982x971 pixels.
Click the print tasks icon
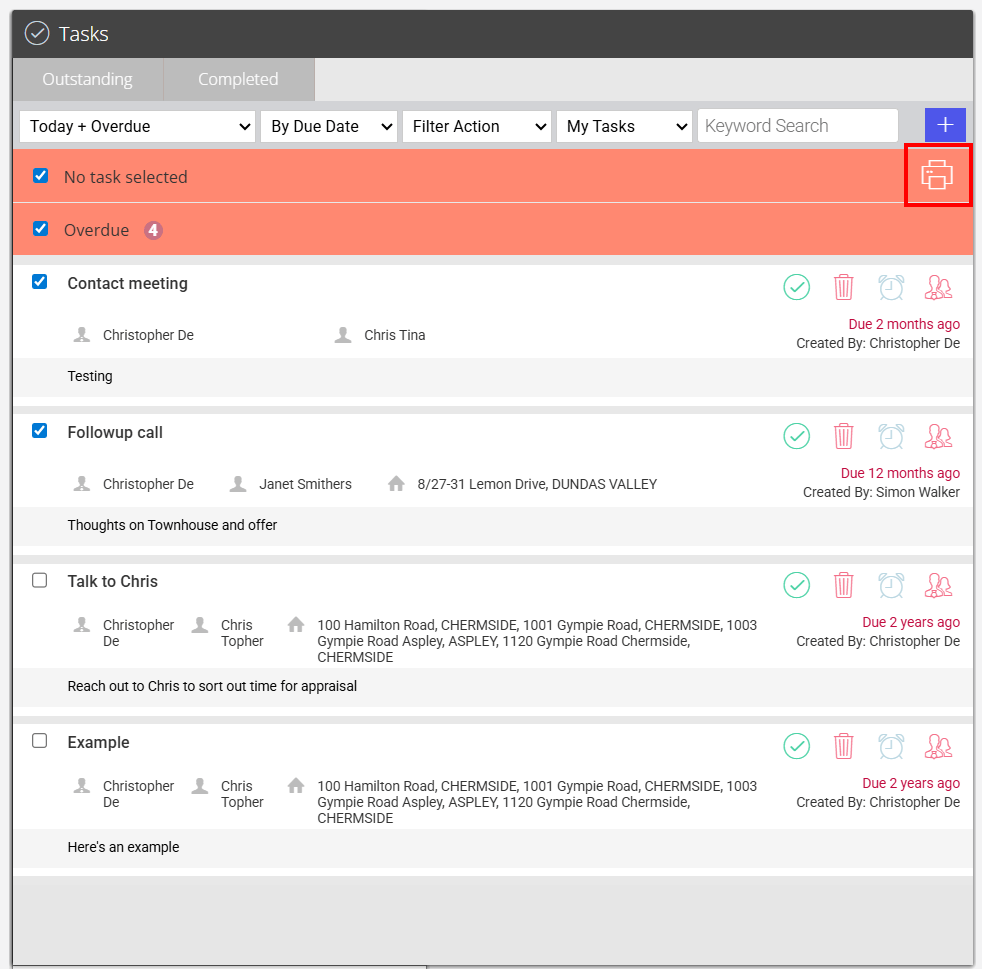coord(937,175)
